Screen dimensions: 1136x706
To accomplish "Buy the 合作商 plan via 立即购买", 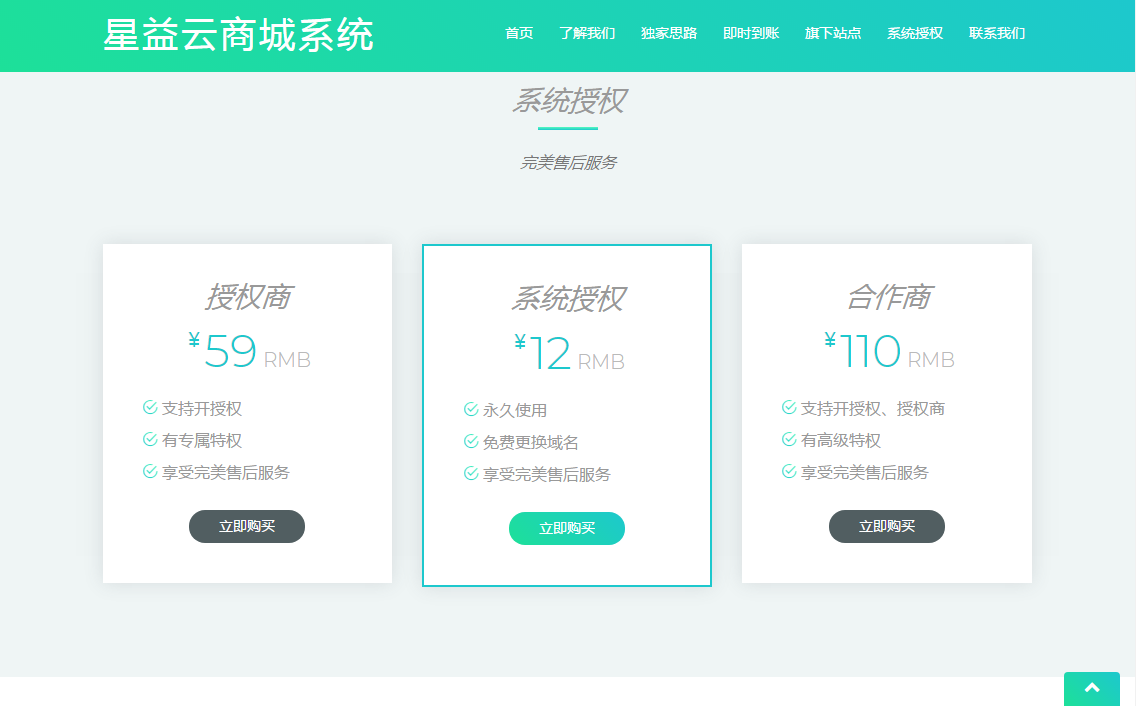I will coord(886,526).
